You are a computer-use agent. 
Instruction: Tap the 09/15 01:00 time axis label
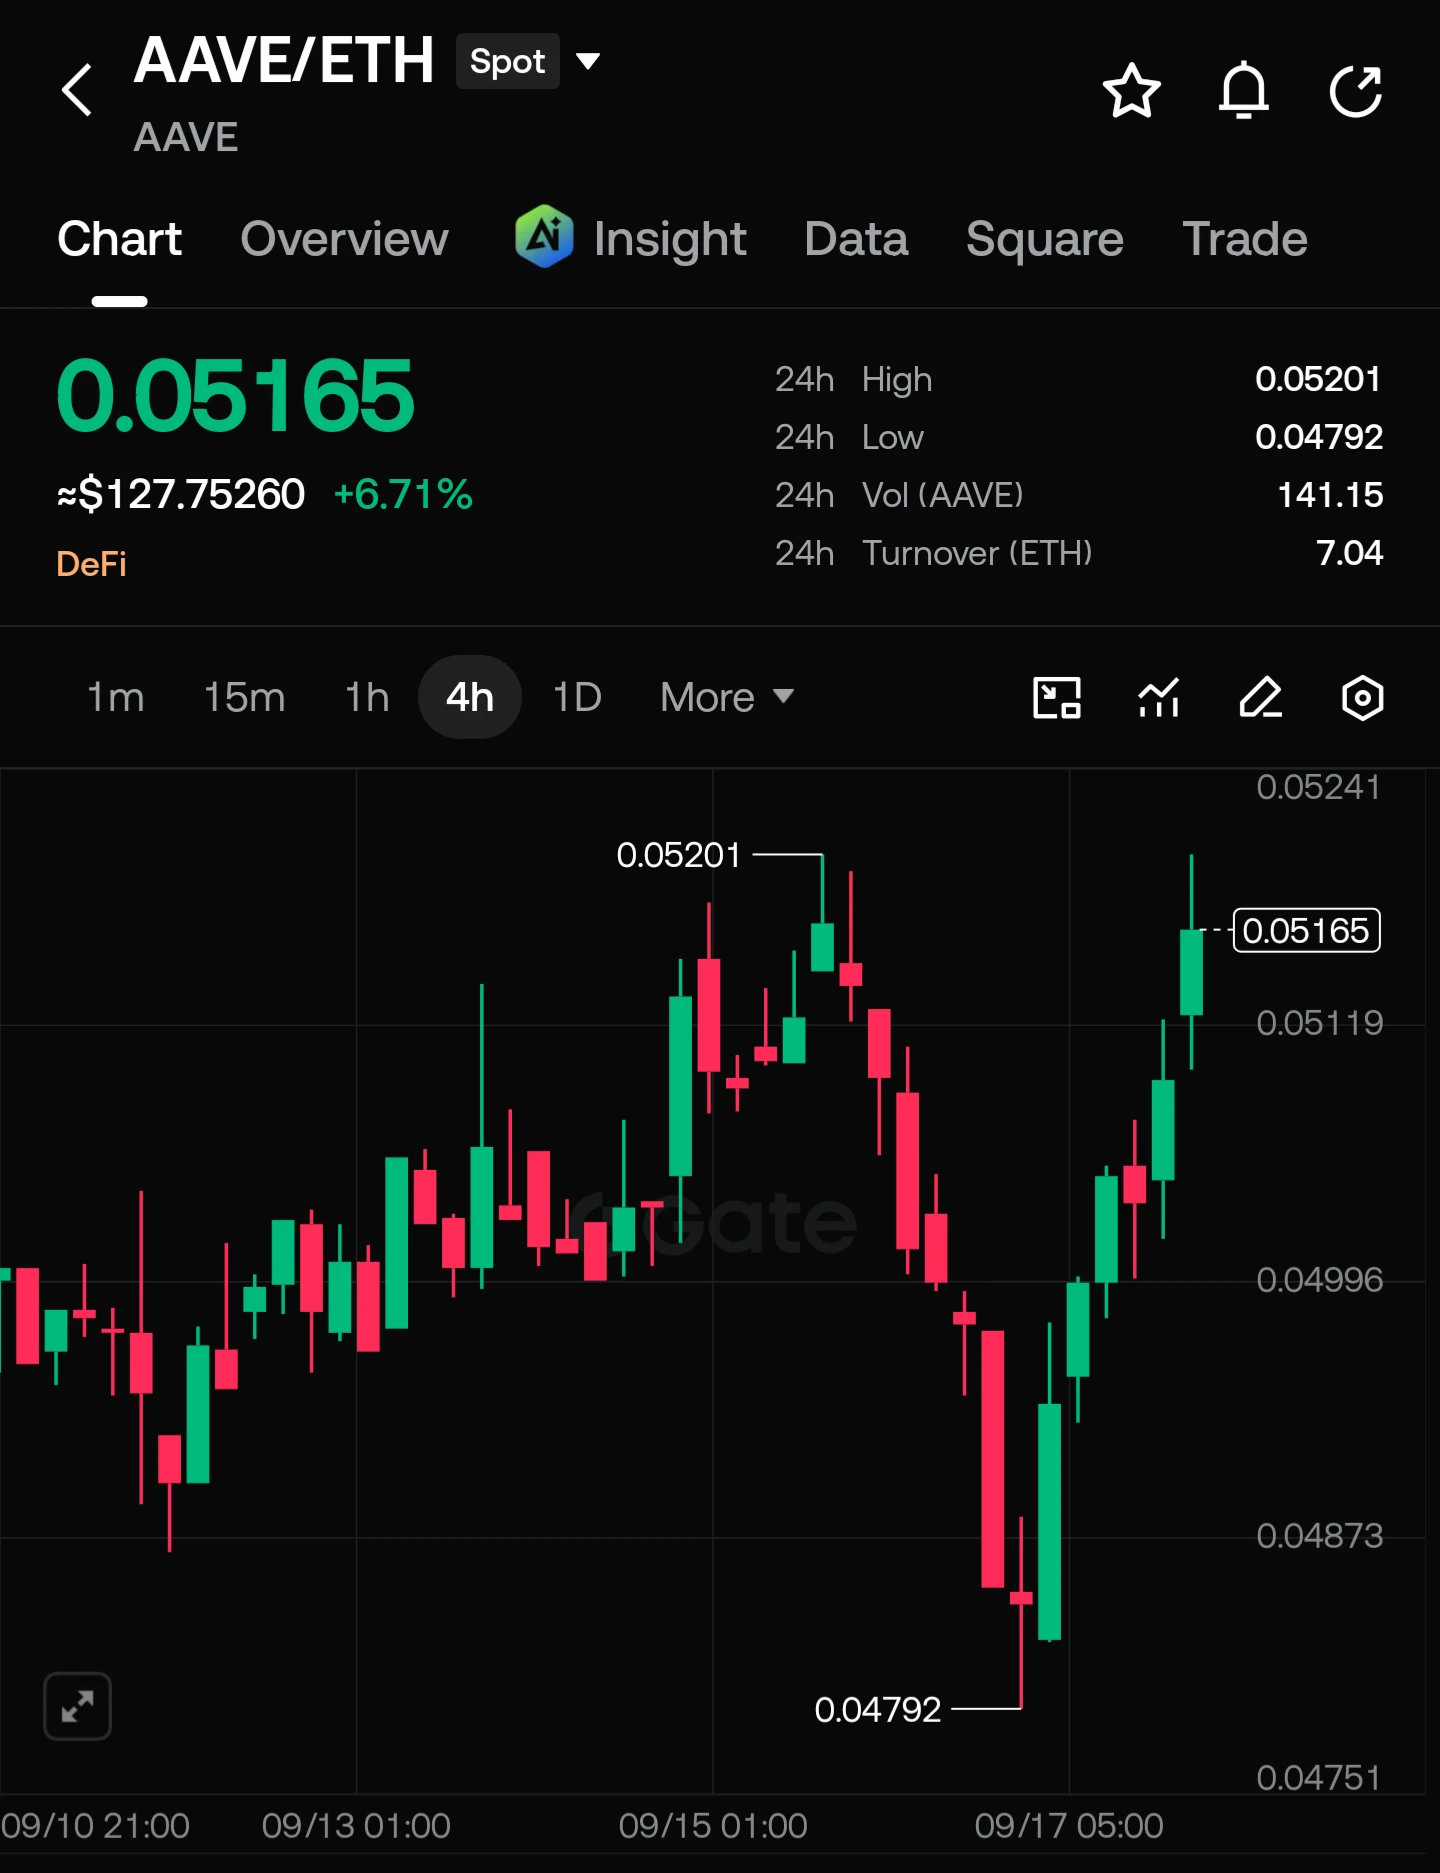point(713,1826)
